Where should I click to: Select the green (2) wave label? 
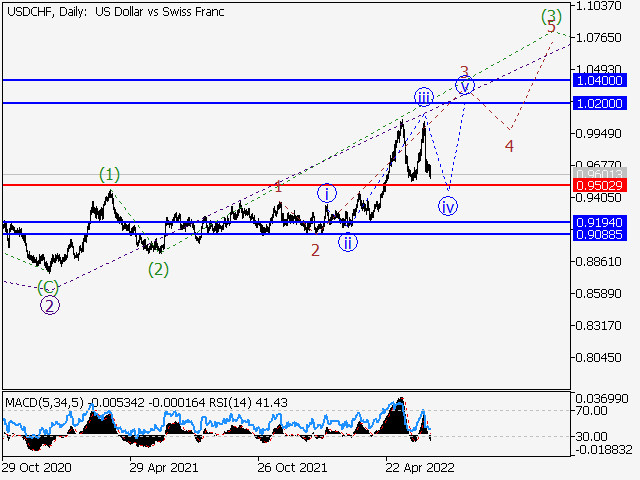click(x=158, y=269)
